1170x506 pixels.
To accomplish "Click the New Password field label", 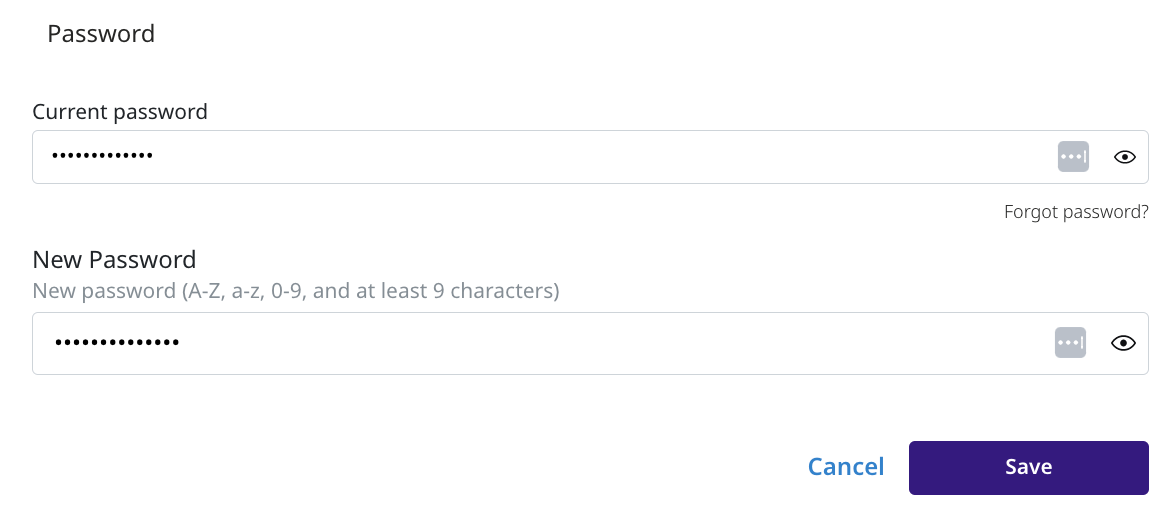I will pos(114,260).
